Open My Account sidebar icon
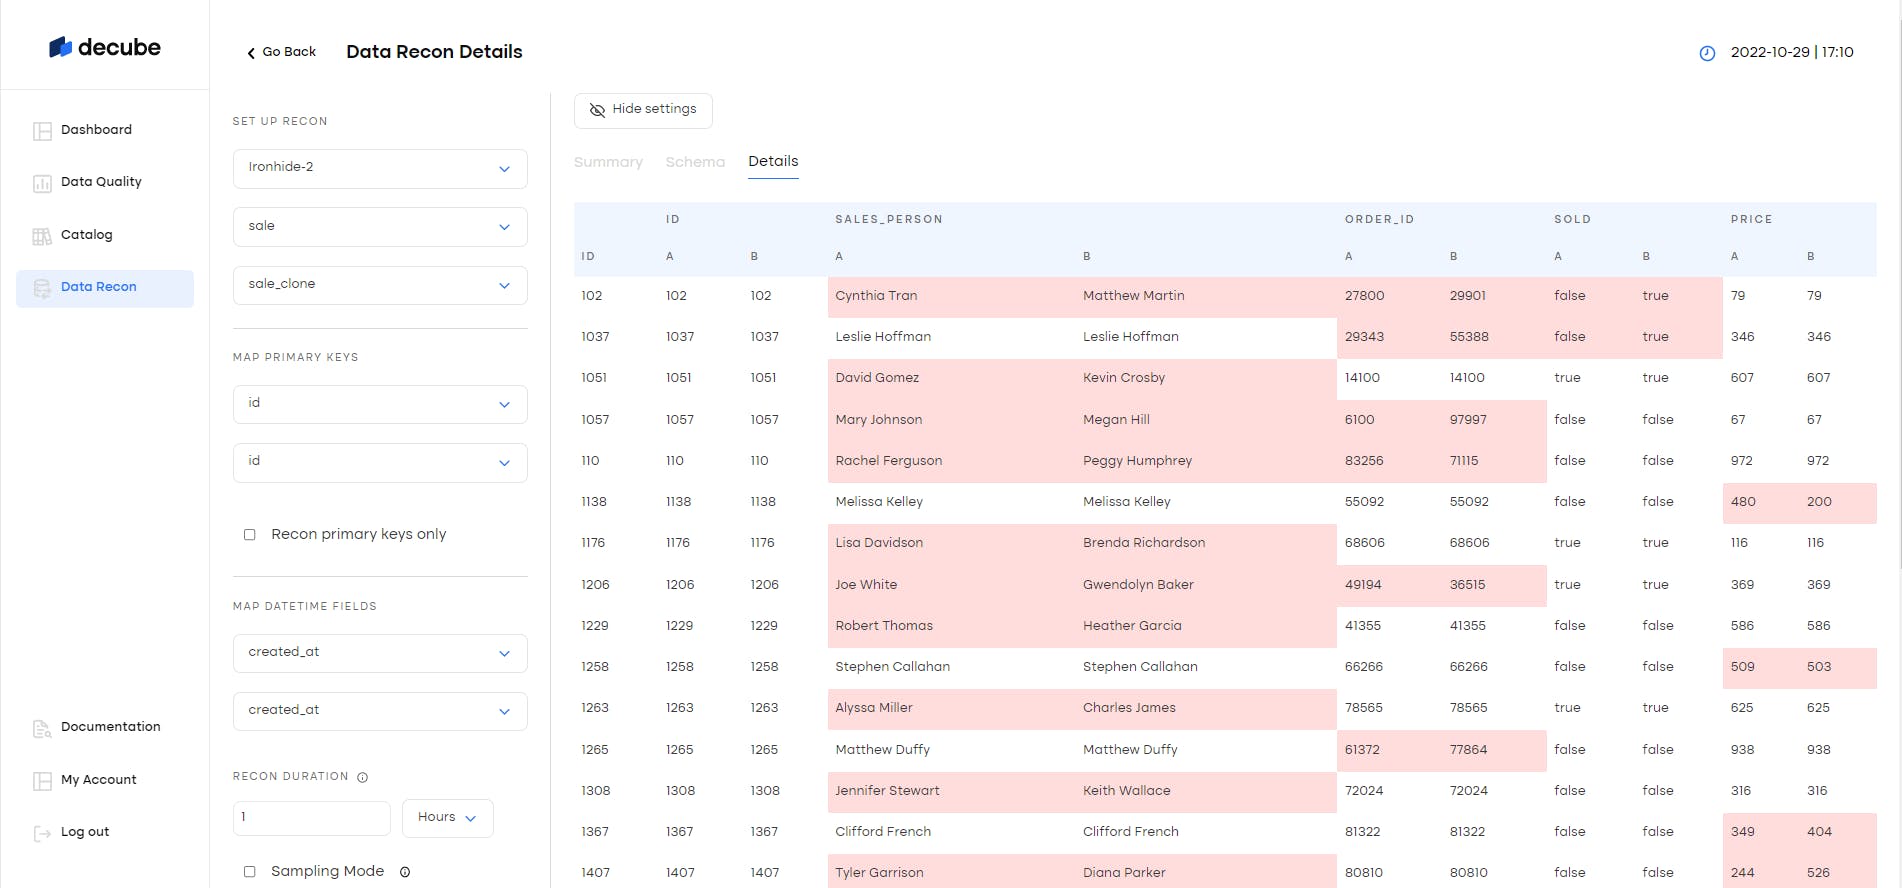This screenshot has height=888, width=1902. [x=42, y=781]
